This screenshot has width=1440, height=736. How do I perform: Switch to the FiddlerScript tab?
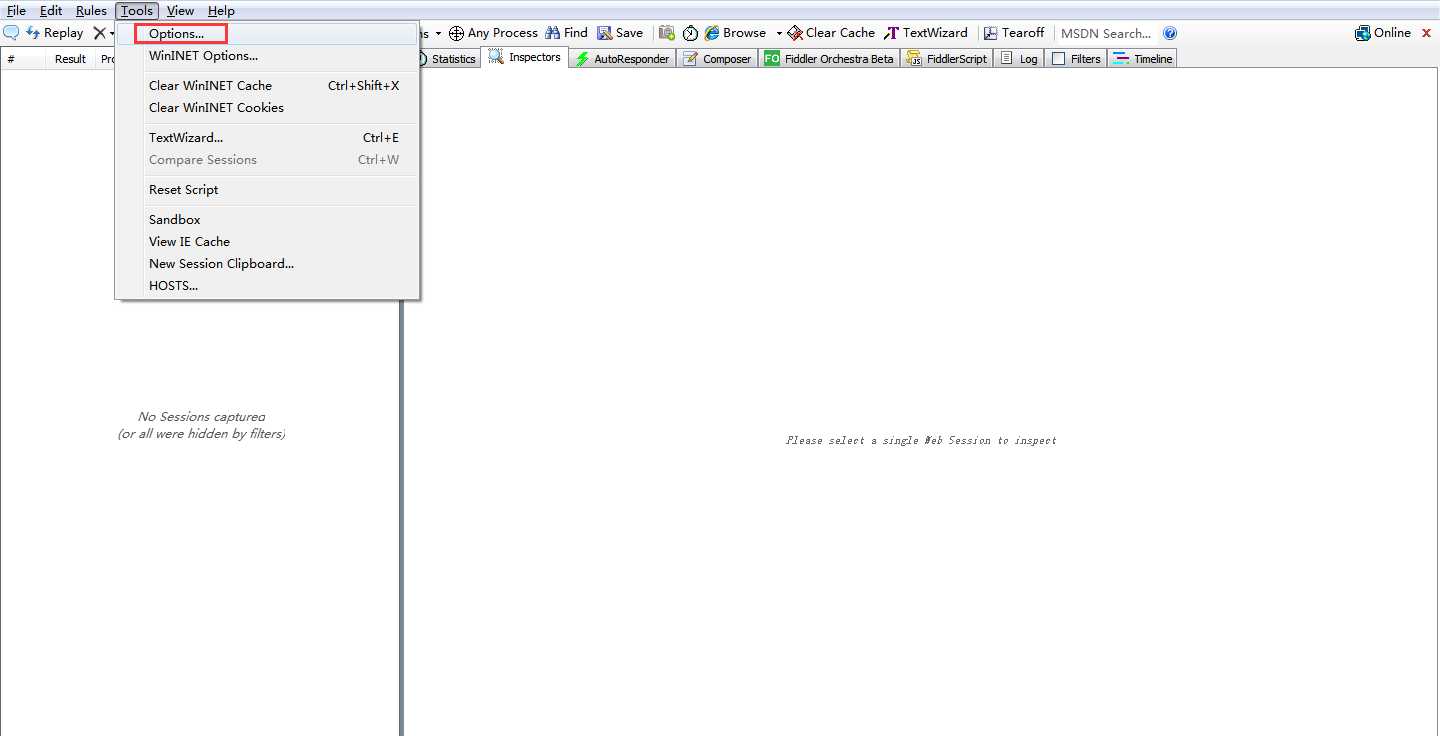pos(946,59)
